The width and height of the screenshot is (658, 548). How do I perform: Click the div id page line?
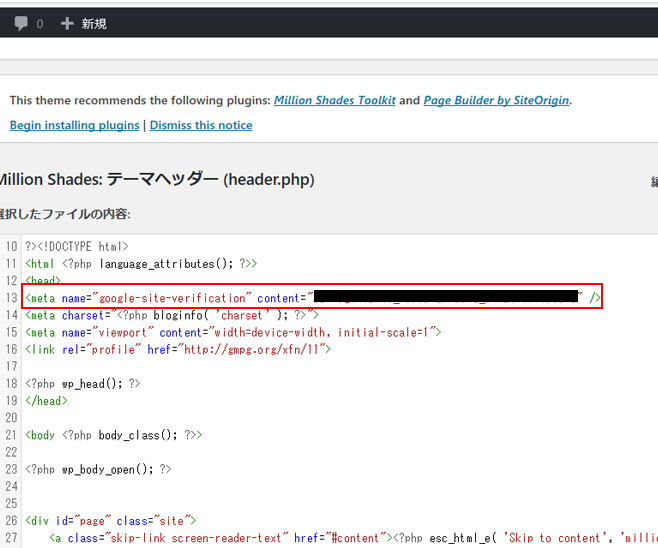(108, 521)
